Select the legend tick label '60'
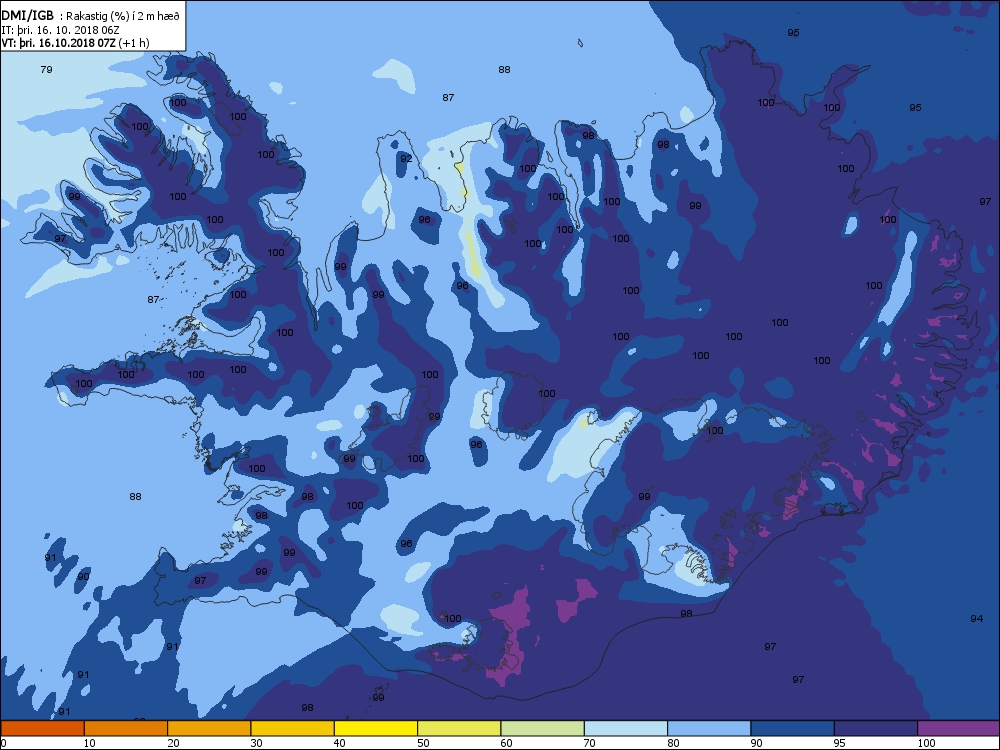1000x750 pixels. (x=506, y=743)
